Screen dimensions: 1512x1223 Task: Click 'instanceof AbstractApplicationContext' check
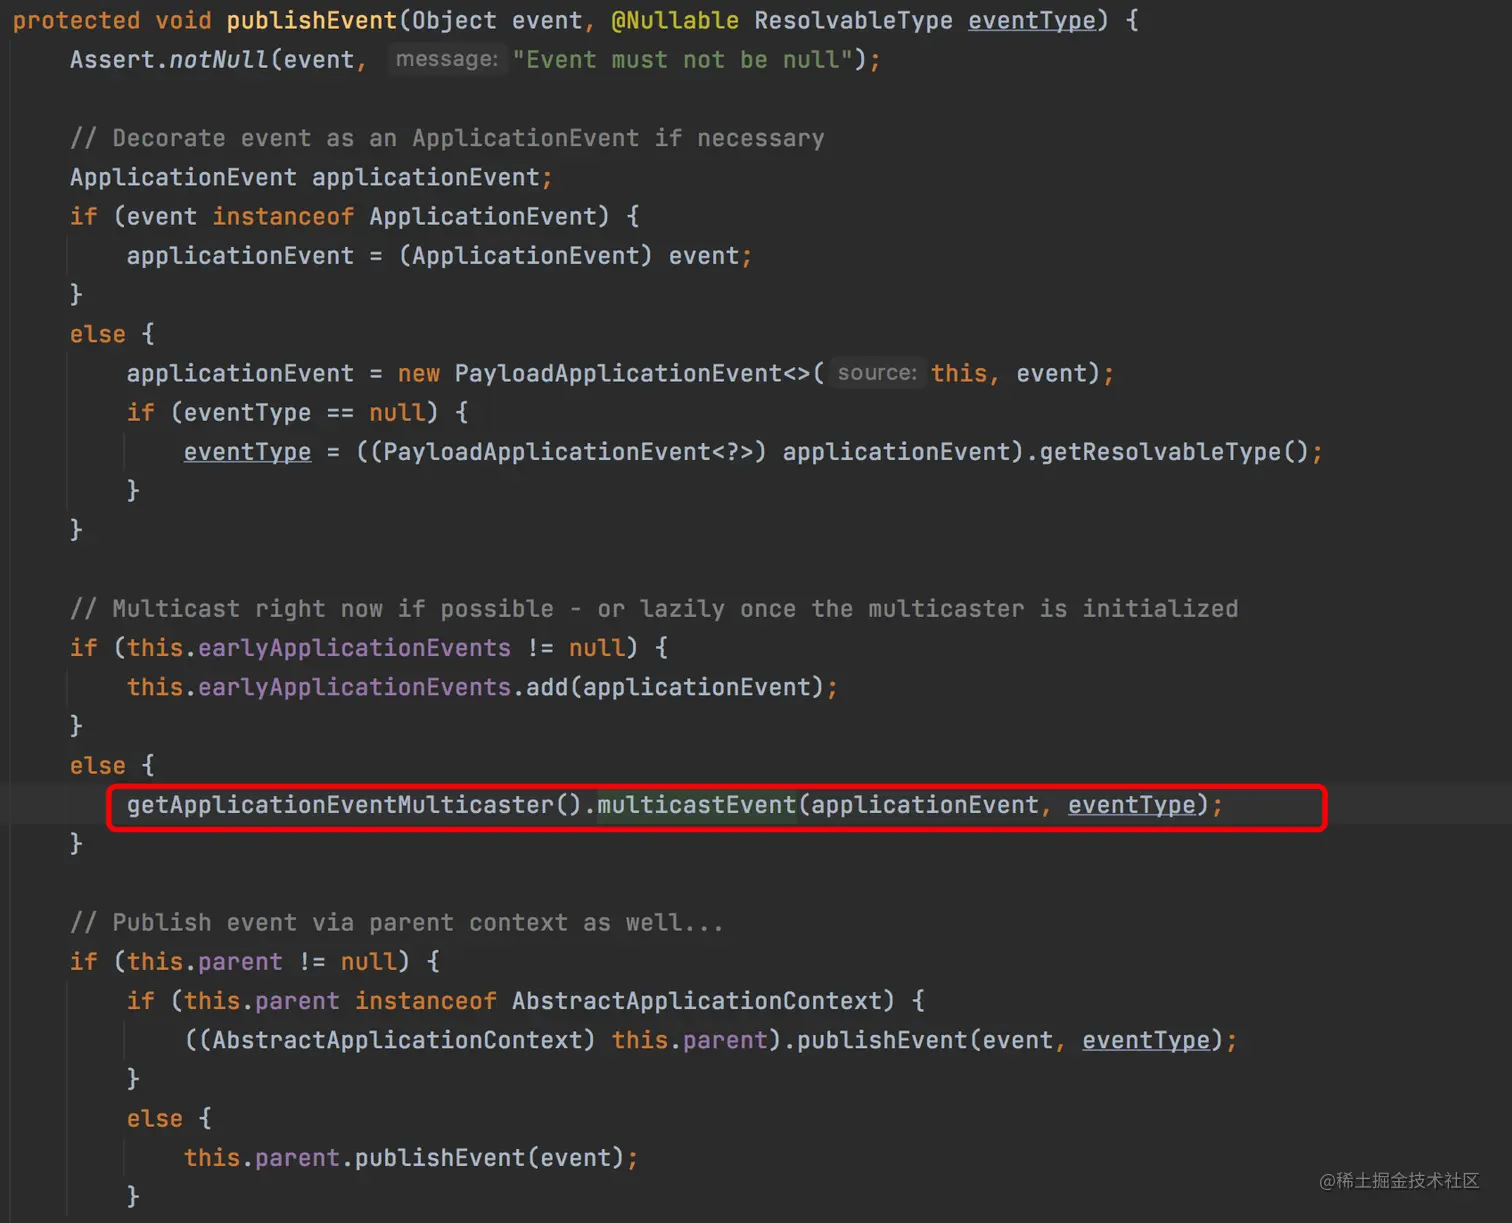pyautogui.click(x=618, y=1001)
